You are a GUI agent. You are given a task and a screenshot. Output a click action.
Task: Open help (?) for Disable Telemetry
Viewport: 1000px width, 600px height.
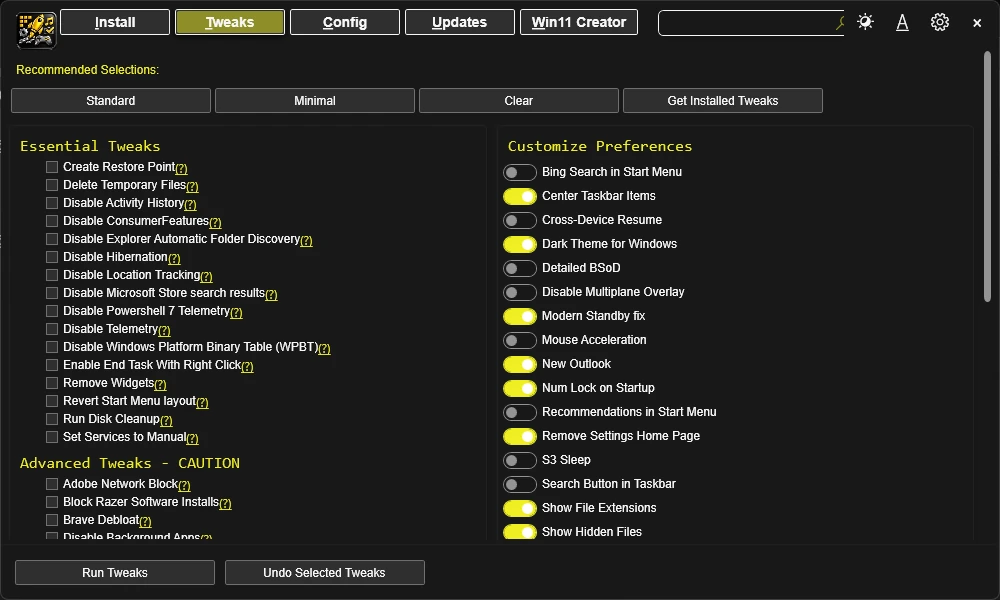pyautogui.click(x=164, y=330)
